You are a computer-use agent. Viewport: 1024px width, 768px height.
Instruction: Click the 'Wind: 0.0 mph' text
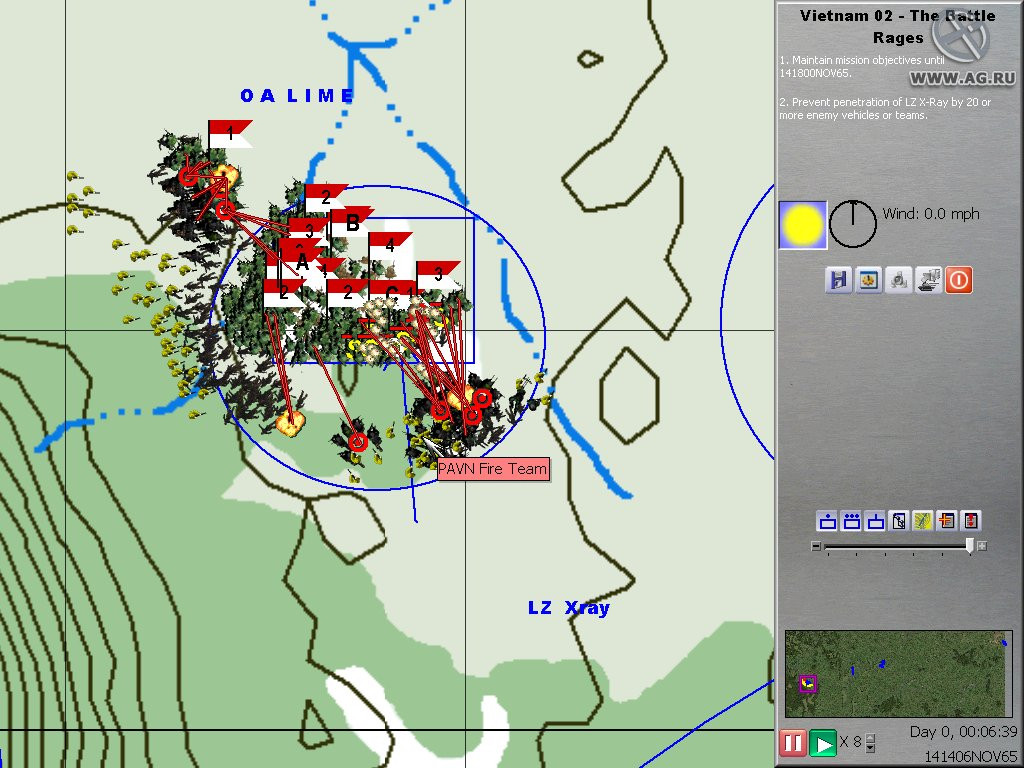(931, 214)
